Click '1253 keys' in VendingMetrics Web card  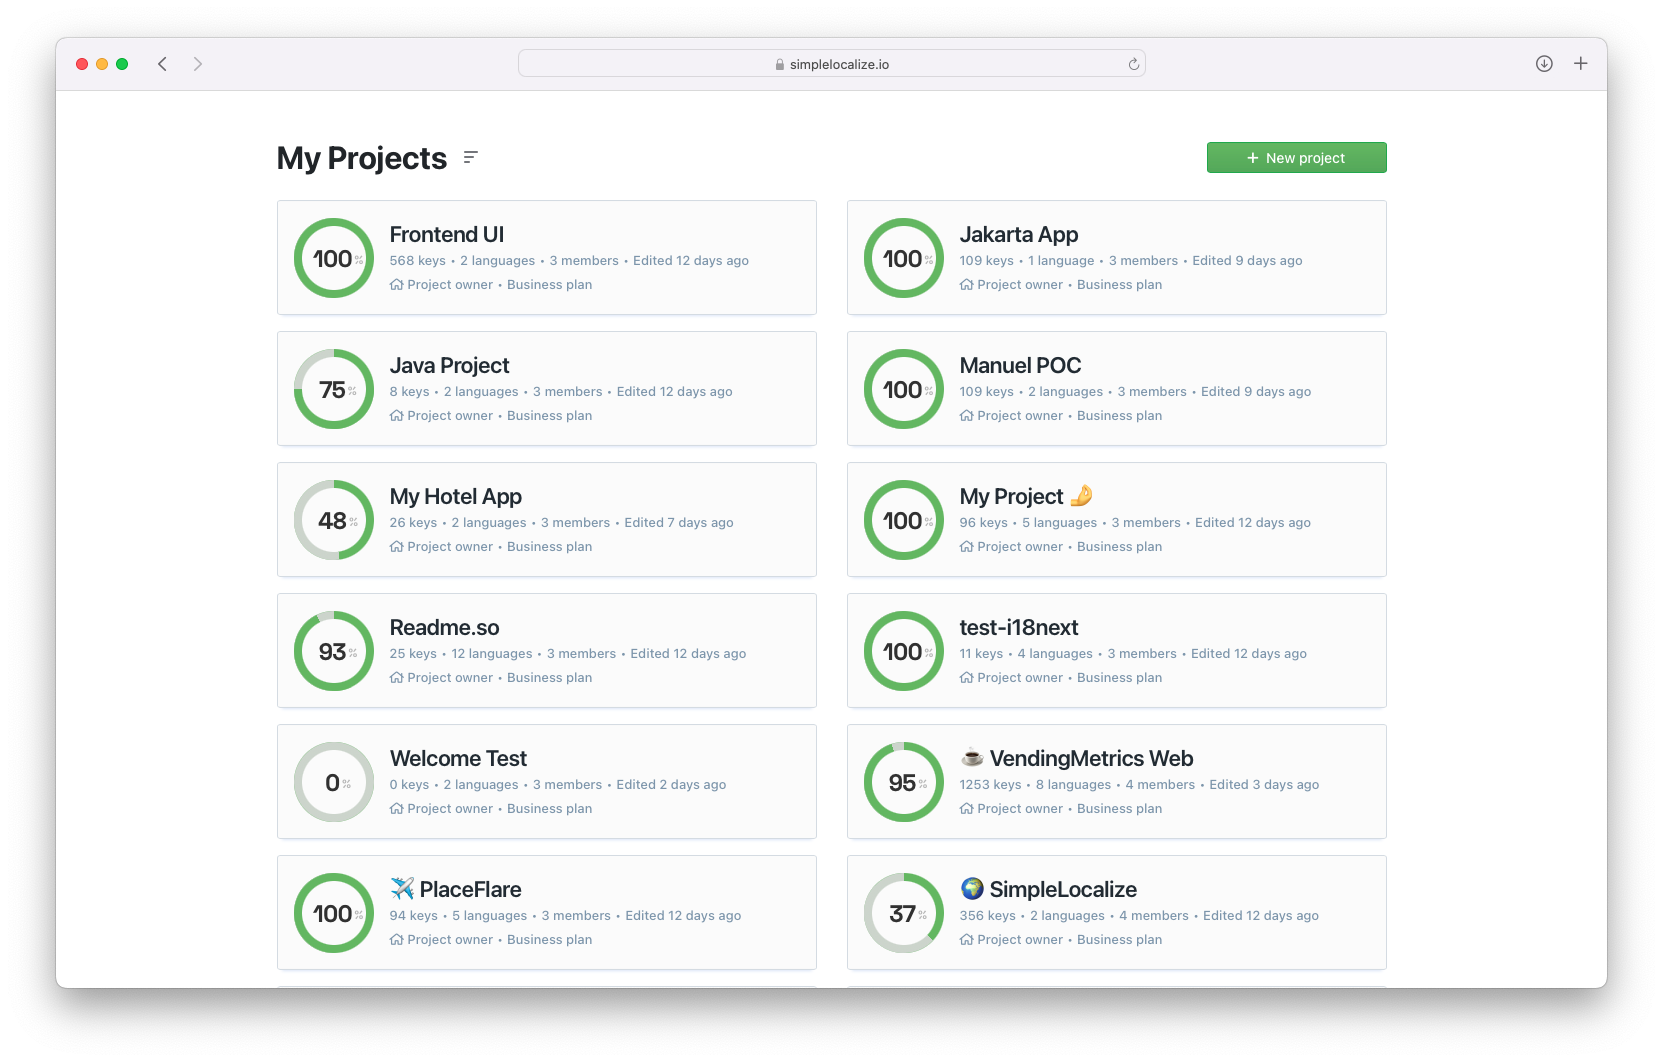(990, 785)
